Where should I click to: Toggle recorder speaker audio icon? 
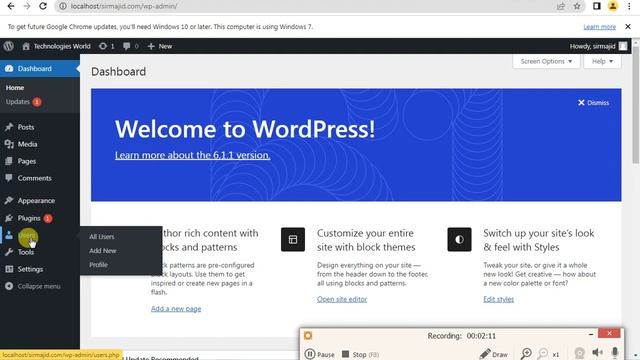[x=597, y=353]
